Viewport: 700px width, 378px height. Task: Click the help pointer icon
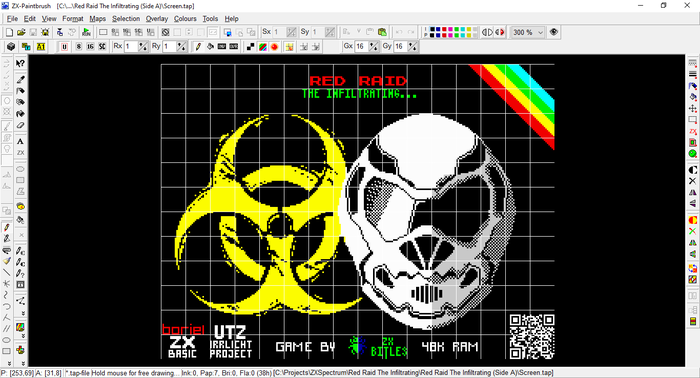(20, 63)
